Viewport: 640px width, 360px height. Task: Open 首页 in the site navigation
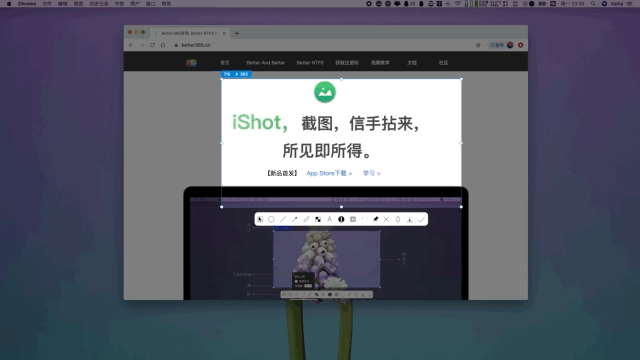(225, 63)
